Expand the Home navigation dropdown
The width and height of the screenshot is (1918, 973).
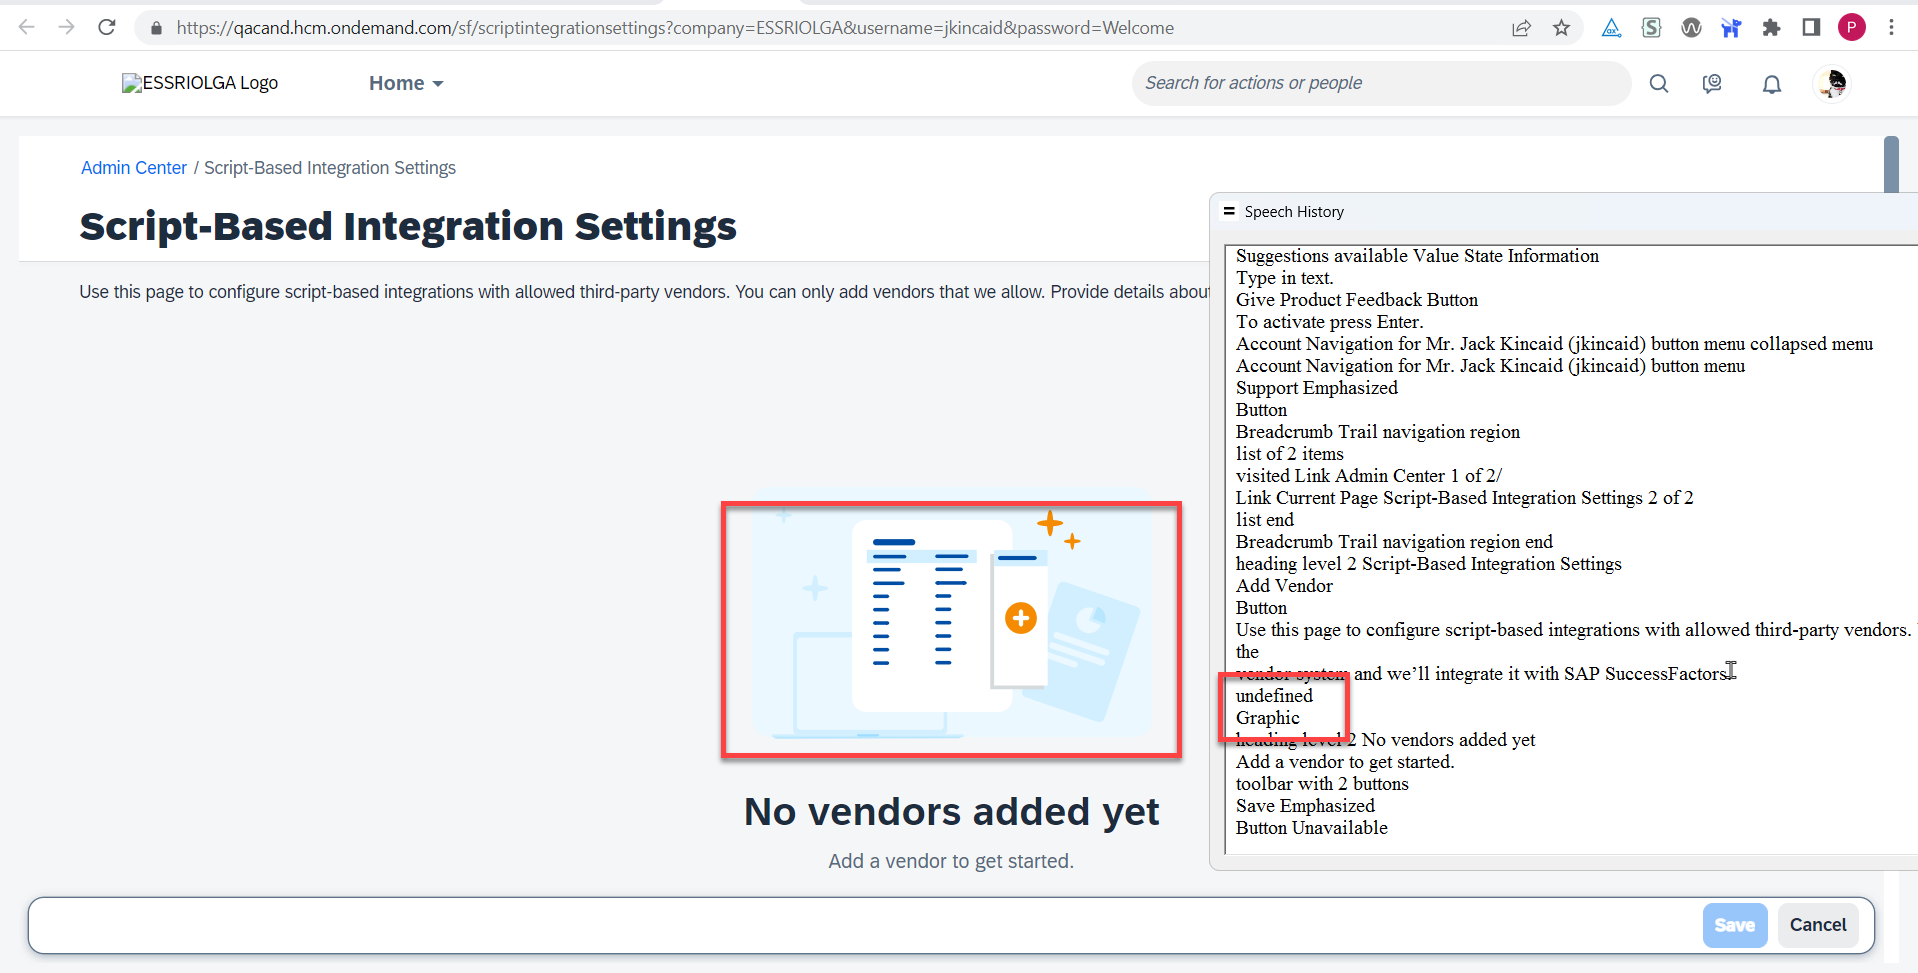point(436,83)
